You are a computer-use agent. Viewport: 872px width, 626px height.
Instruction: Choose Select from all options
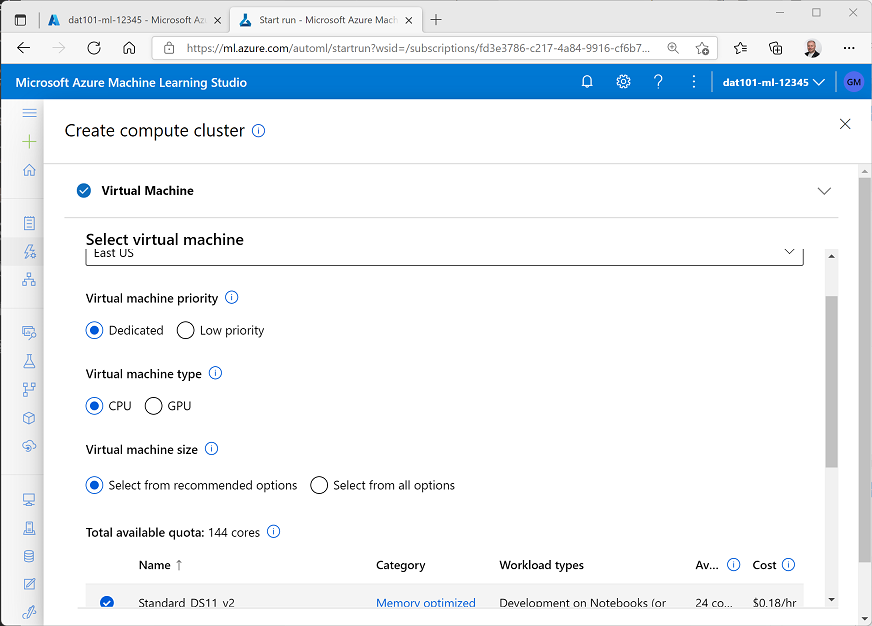(318, 485)
